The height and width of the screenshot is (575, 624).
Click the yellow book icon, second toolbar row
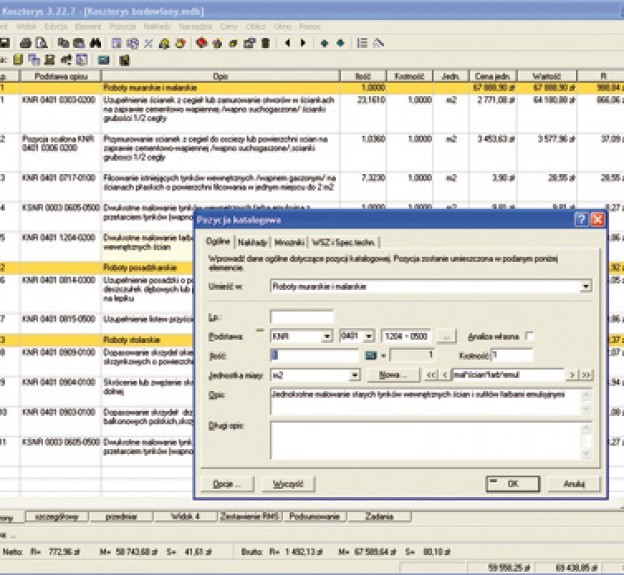point(18,60)
